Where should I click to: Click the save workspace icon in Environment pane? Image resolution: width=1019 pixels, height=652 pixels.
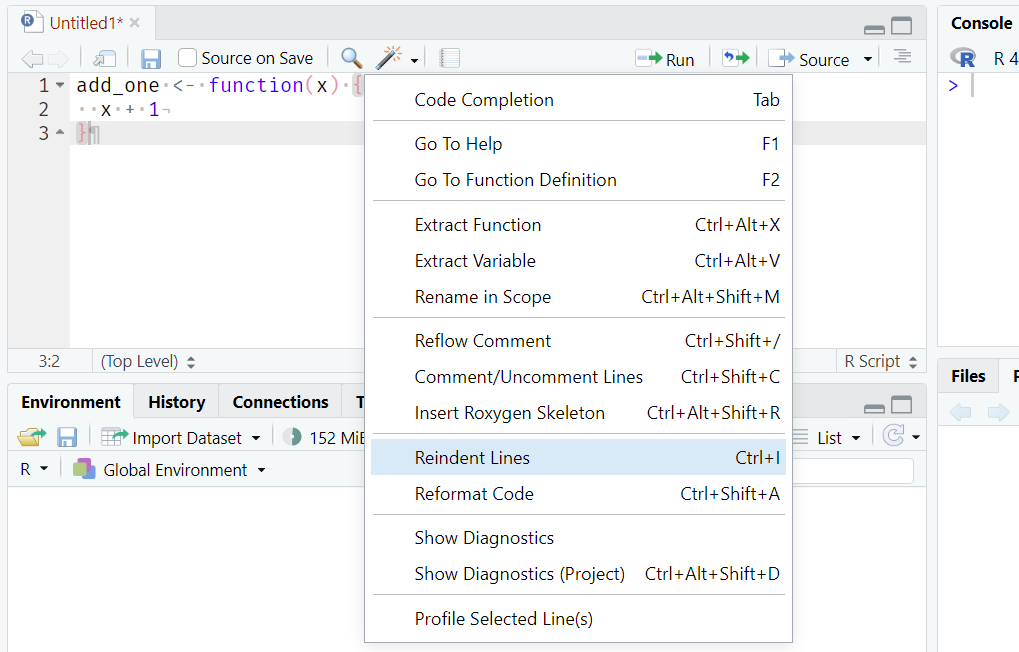tap(67, 437)
